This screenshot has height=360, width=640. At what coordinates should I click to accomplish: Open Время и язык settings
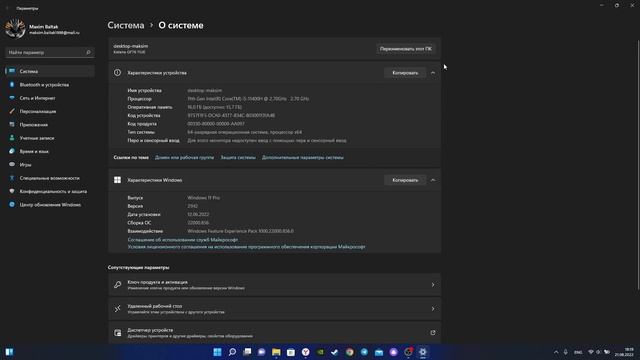34,151
